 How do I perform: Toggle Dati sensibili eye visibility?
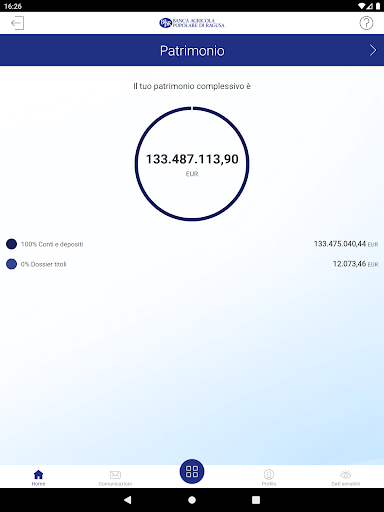[346, 477]
